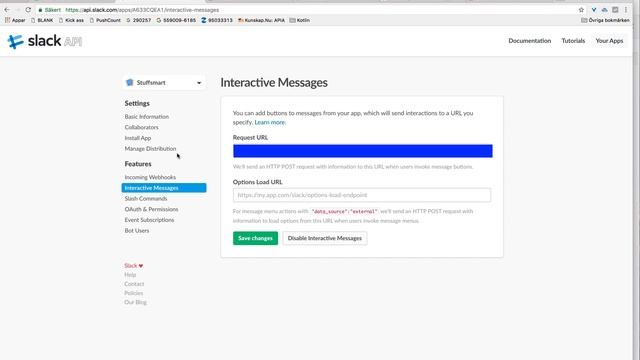Open the PushCount bookmark

105,20
